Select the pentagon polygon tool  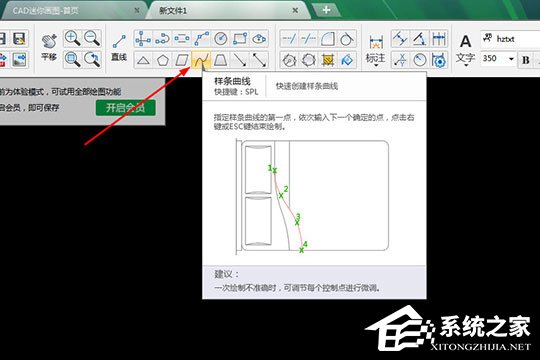[x=162, y=60]
